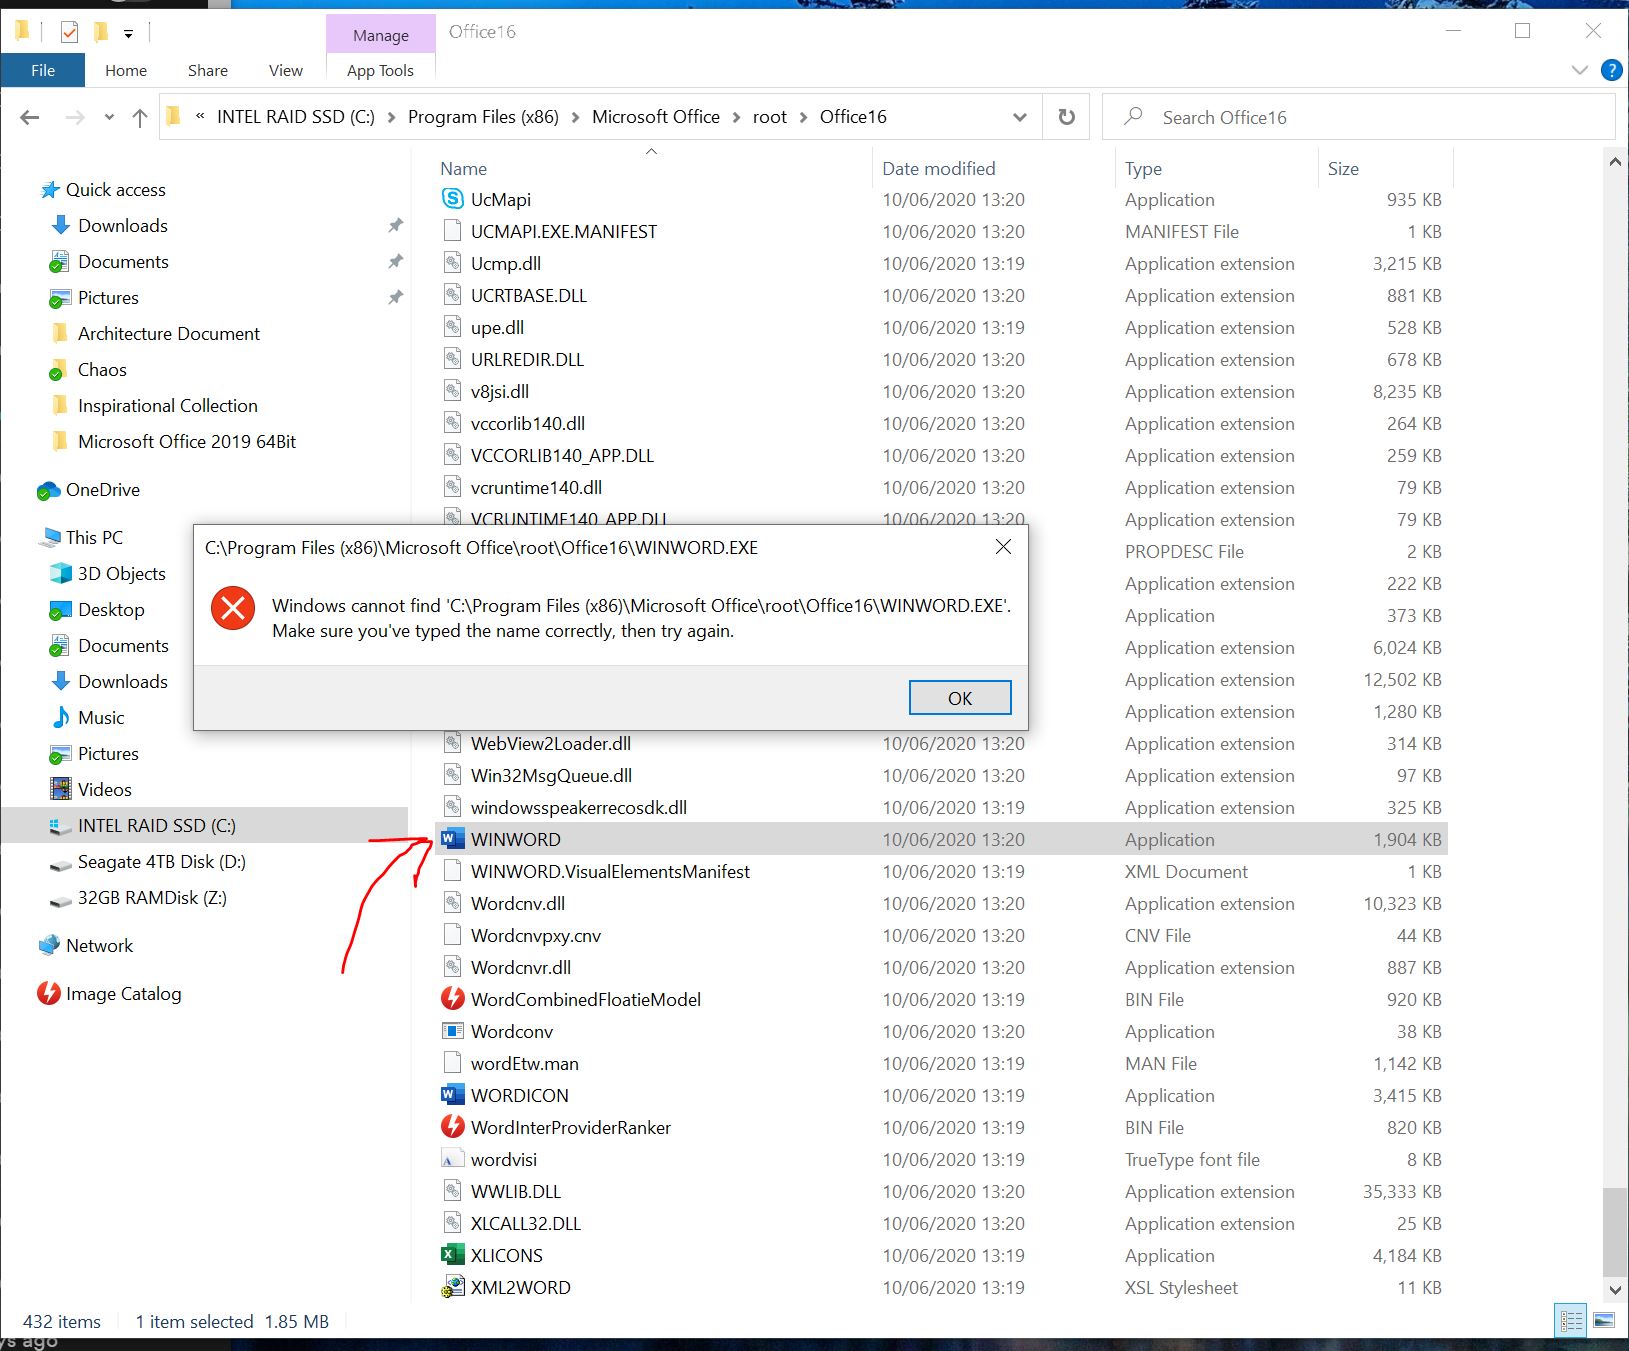Click the file list scrollbar down arrow
The width and height of the screenshot is (1629, 1351).
click(x=1614, y=1290)
